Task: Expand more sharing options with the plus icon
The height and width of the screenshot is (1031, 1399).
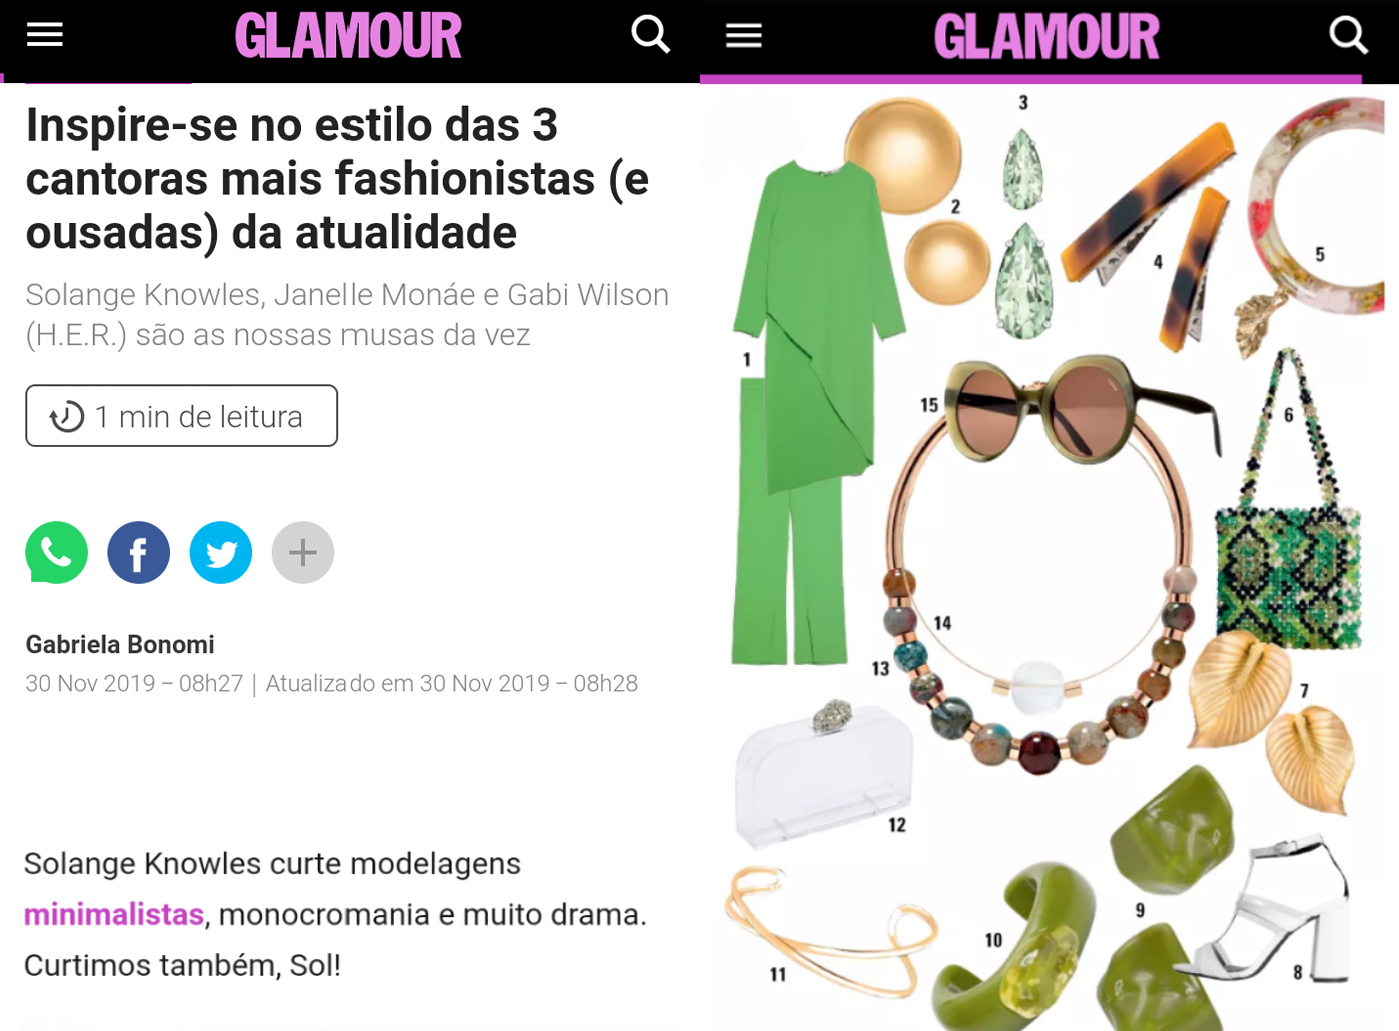Action: coord(303,552)
